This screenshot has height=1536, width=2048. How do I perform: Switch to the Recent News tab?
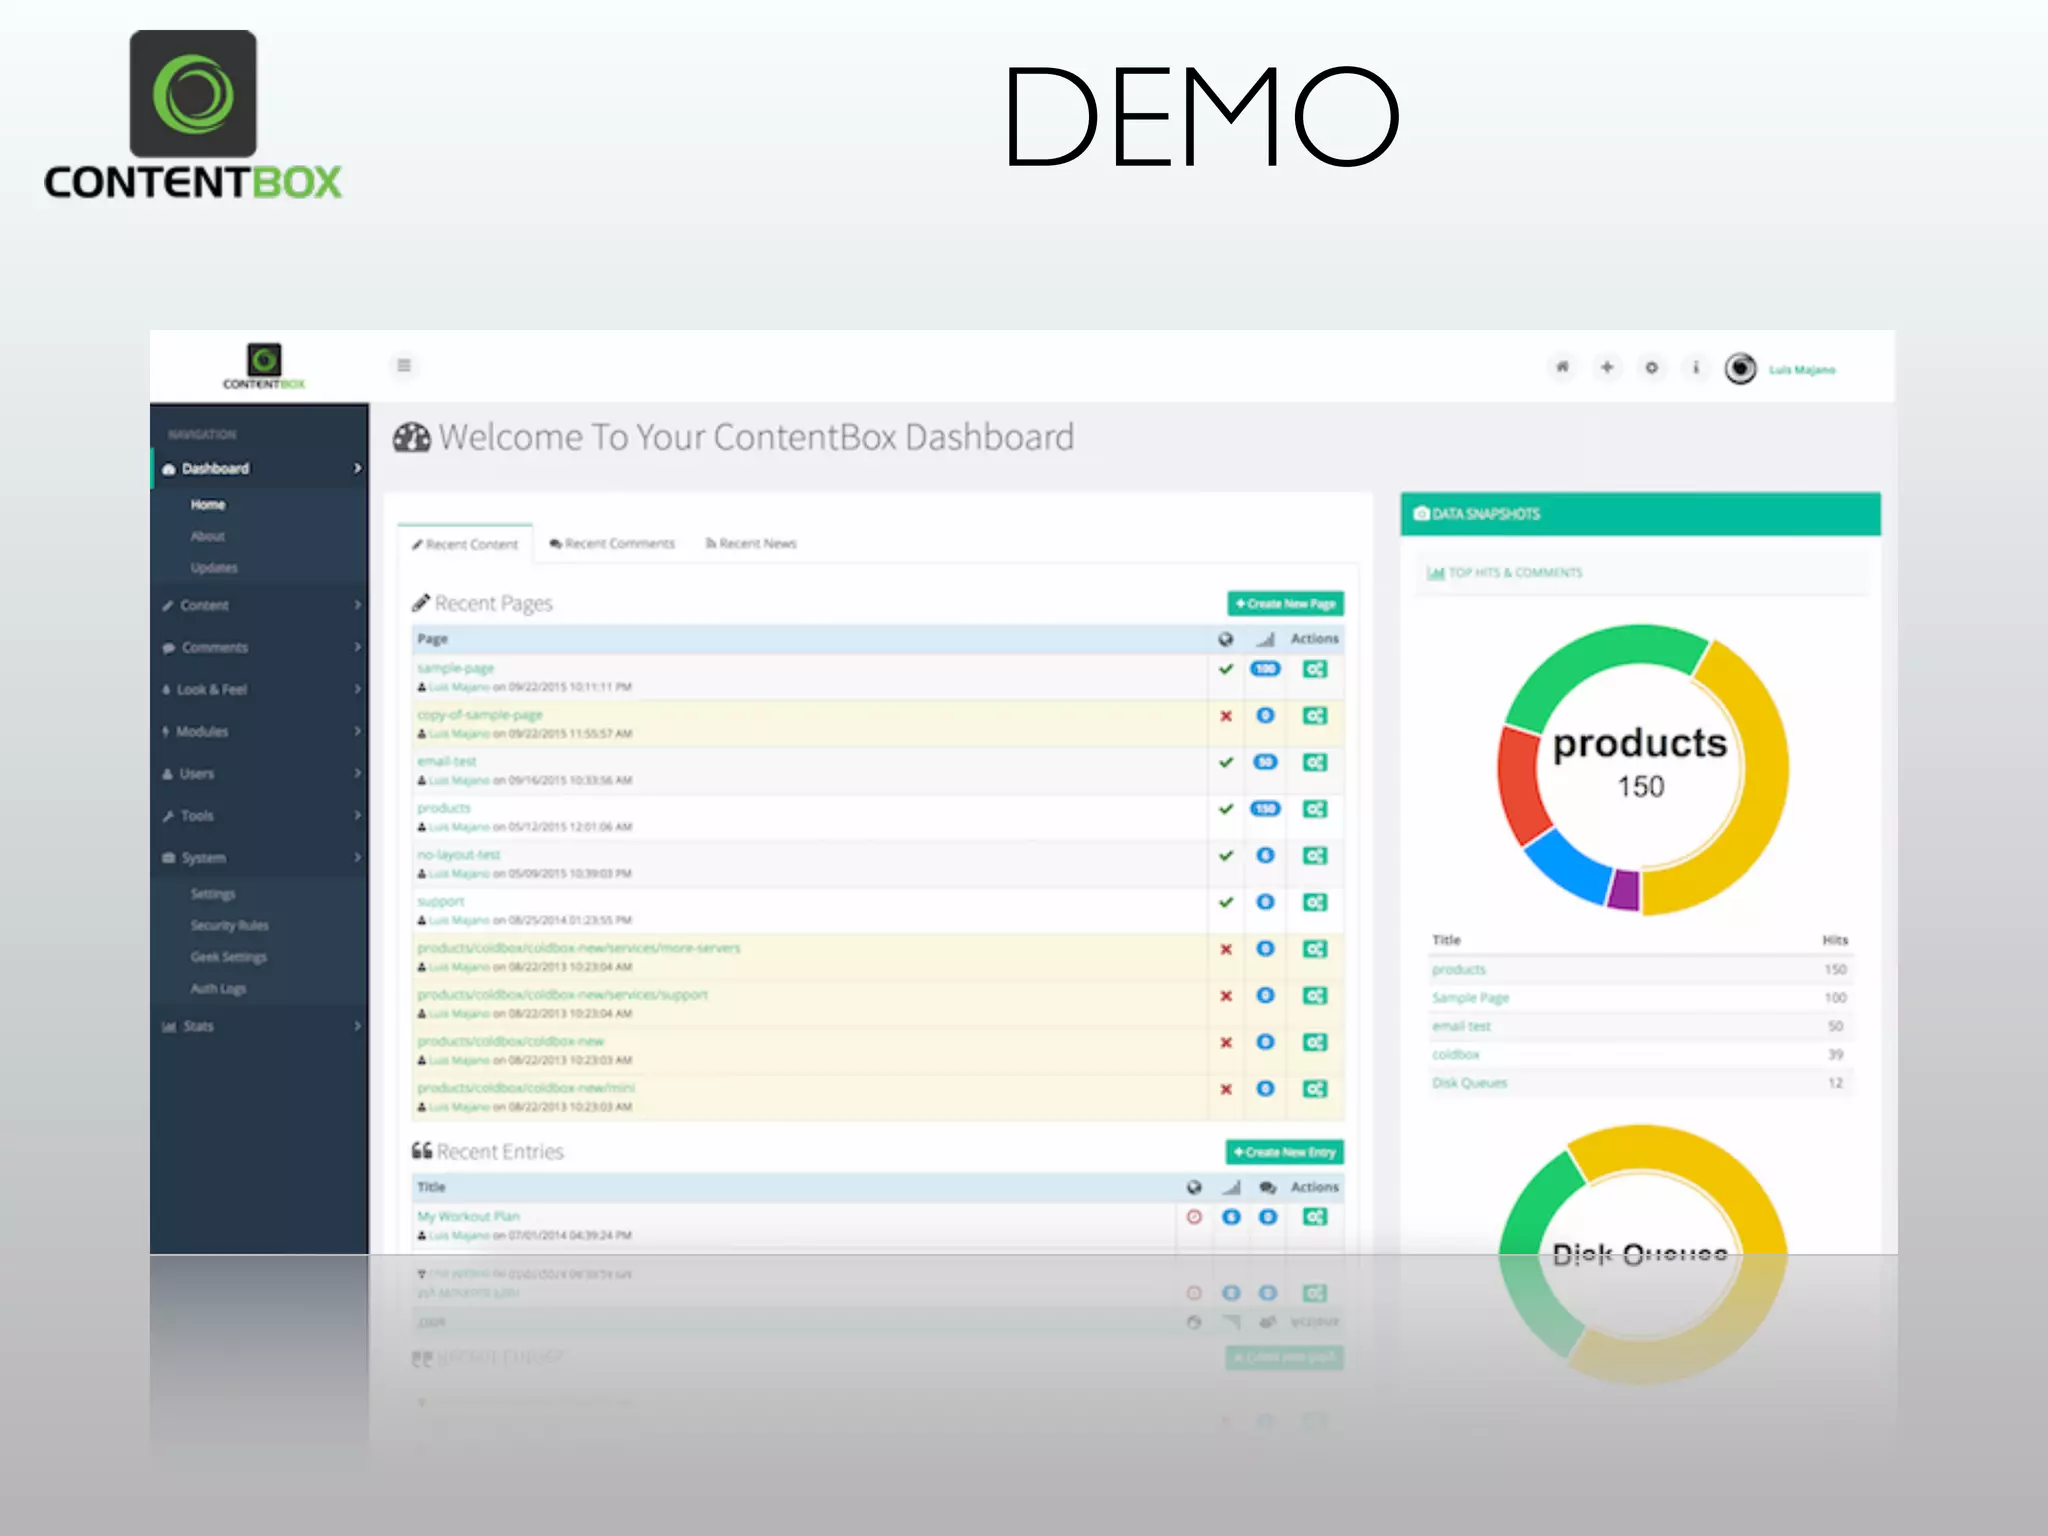click(x=751, y=543)
